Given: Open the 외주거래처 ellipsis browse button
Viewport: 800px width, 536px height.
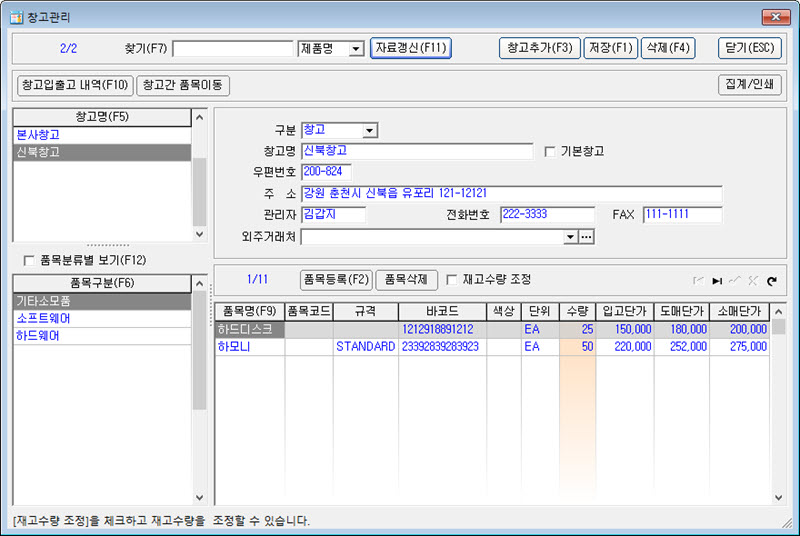Looking at the screenshot, I should [x=587, y=237].
